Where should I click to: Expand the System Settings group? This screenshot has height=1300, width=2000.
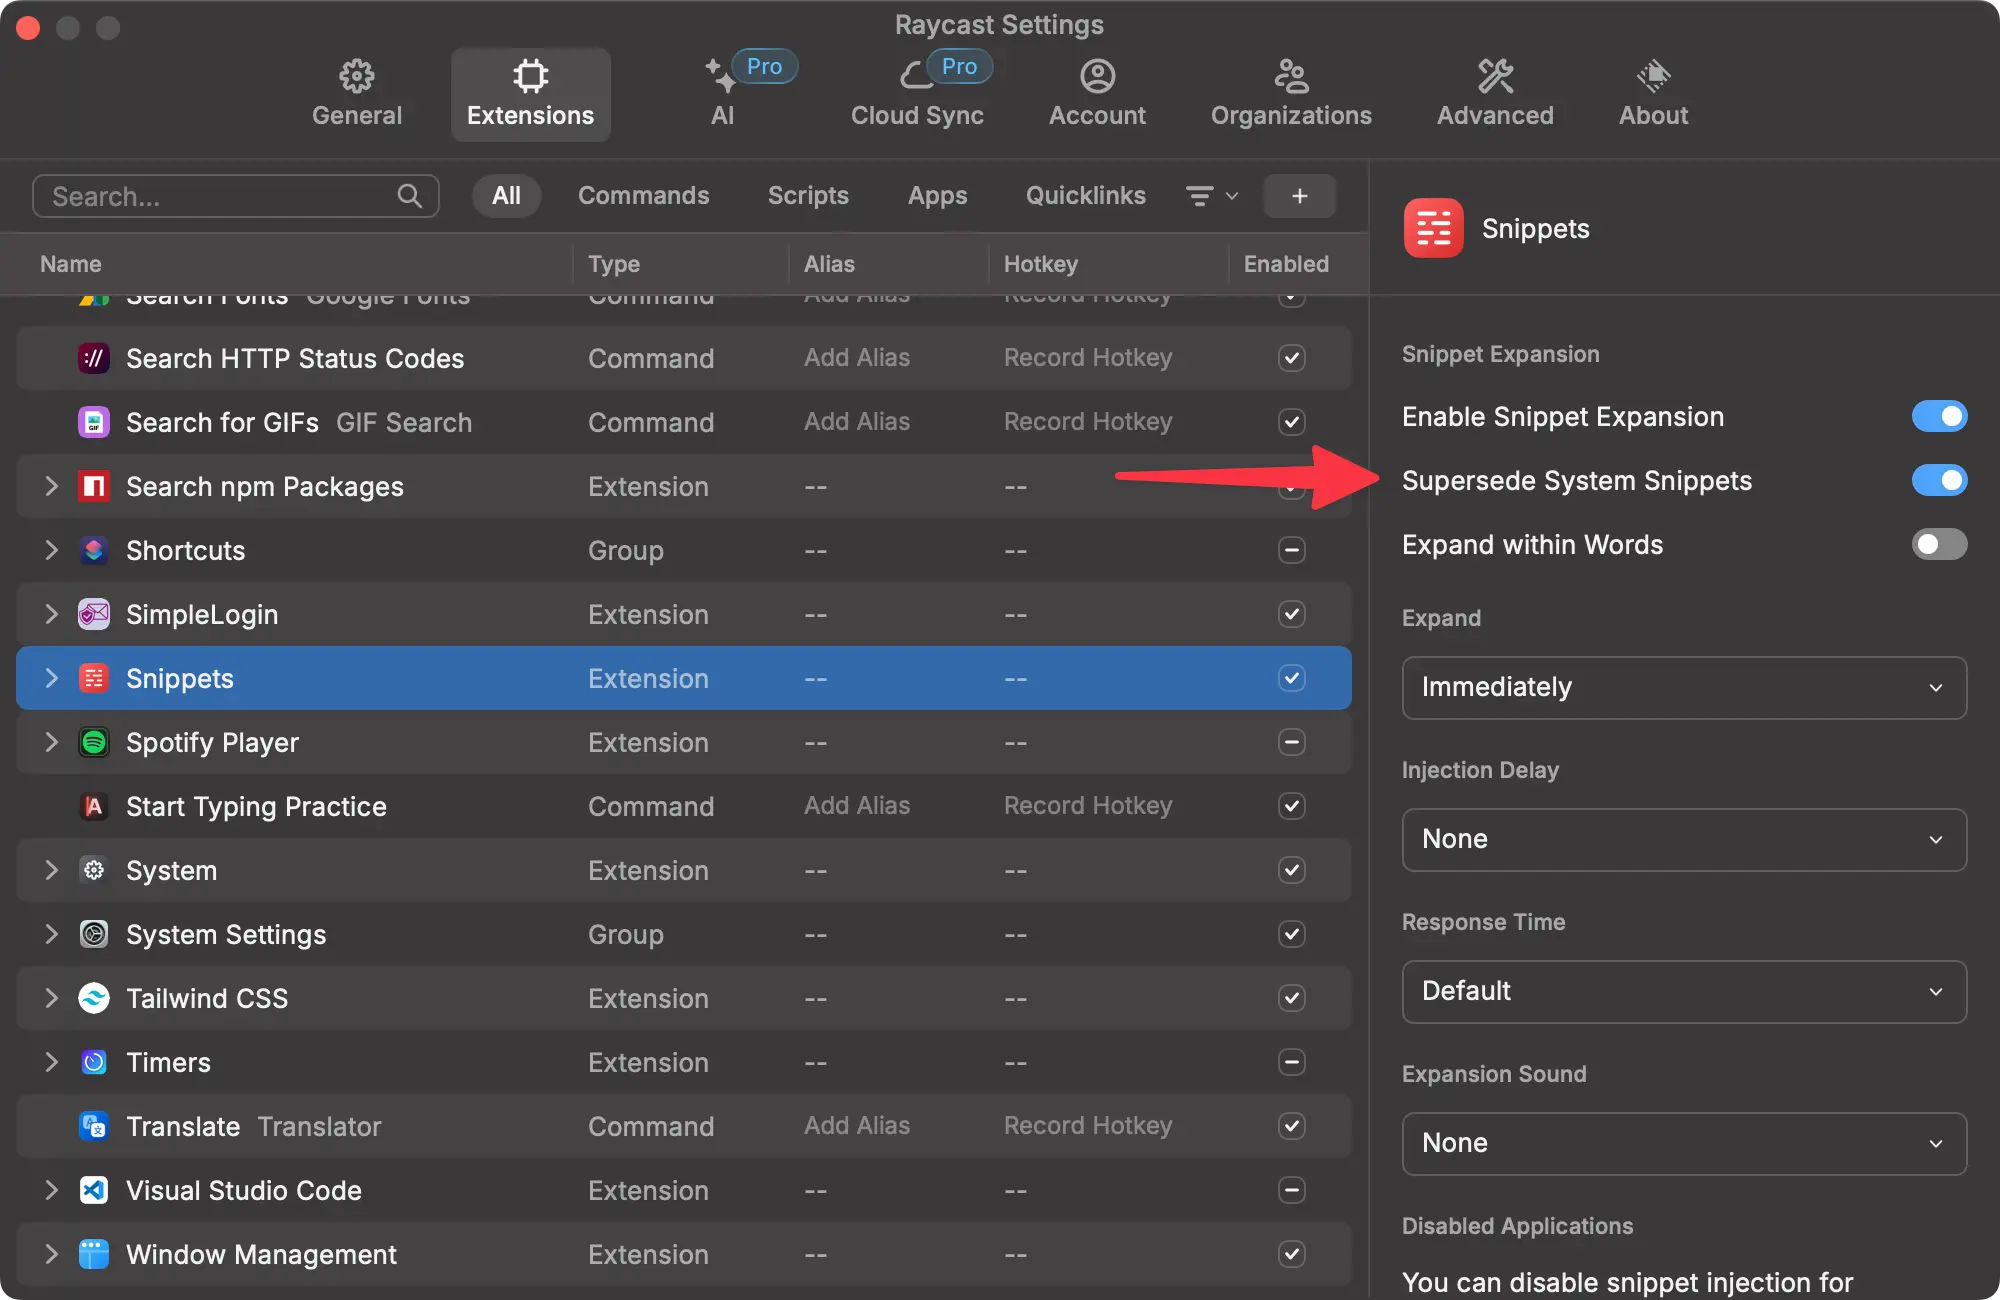[x=51, y=934]
